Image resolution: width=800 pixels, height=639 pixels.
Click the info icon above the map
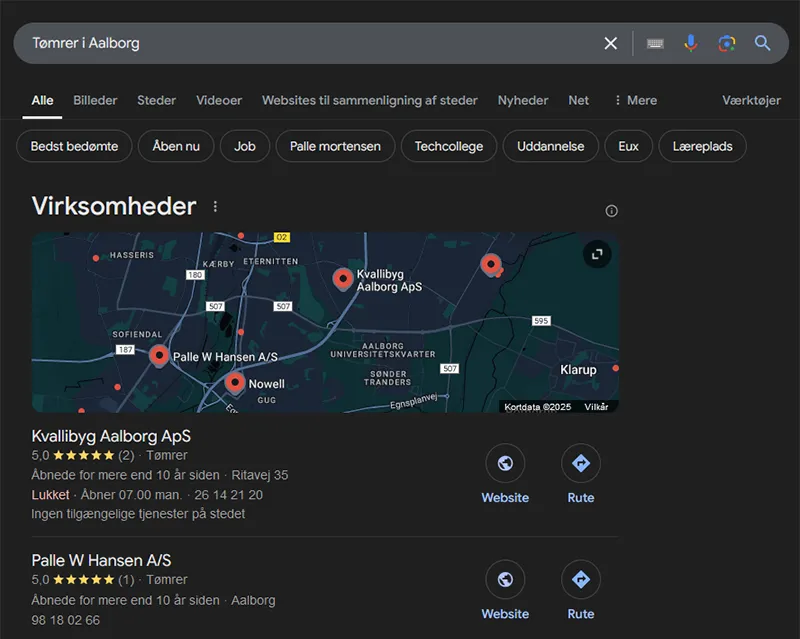(x=611, y=211)
